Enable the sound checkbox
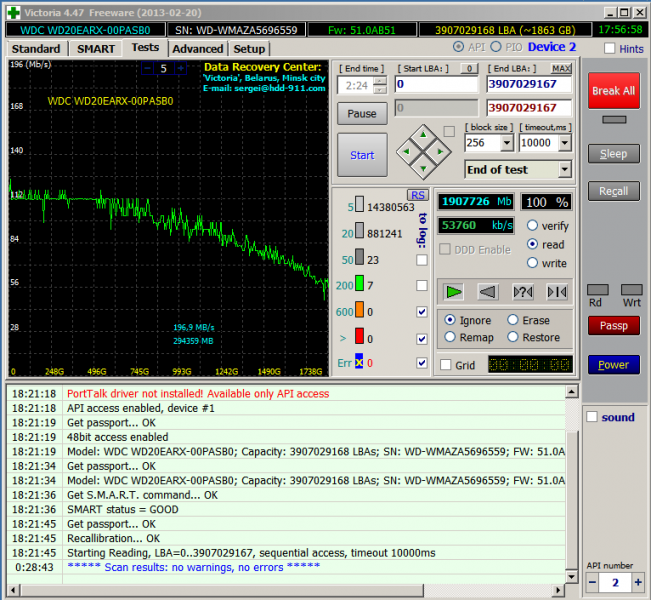The image size is (651, 600). 592,417
